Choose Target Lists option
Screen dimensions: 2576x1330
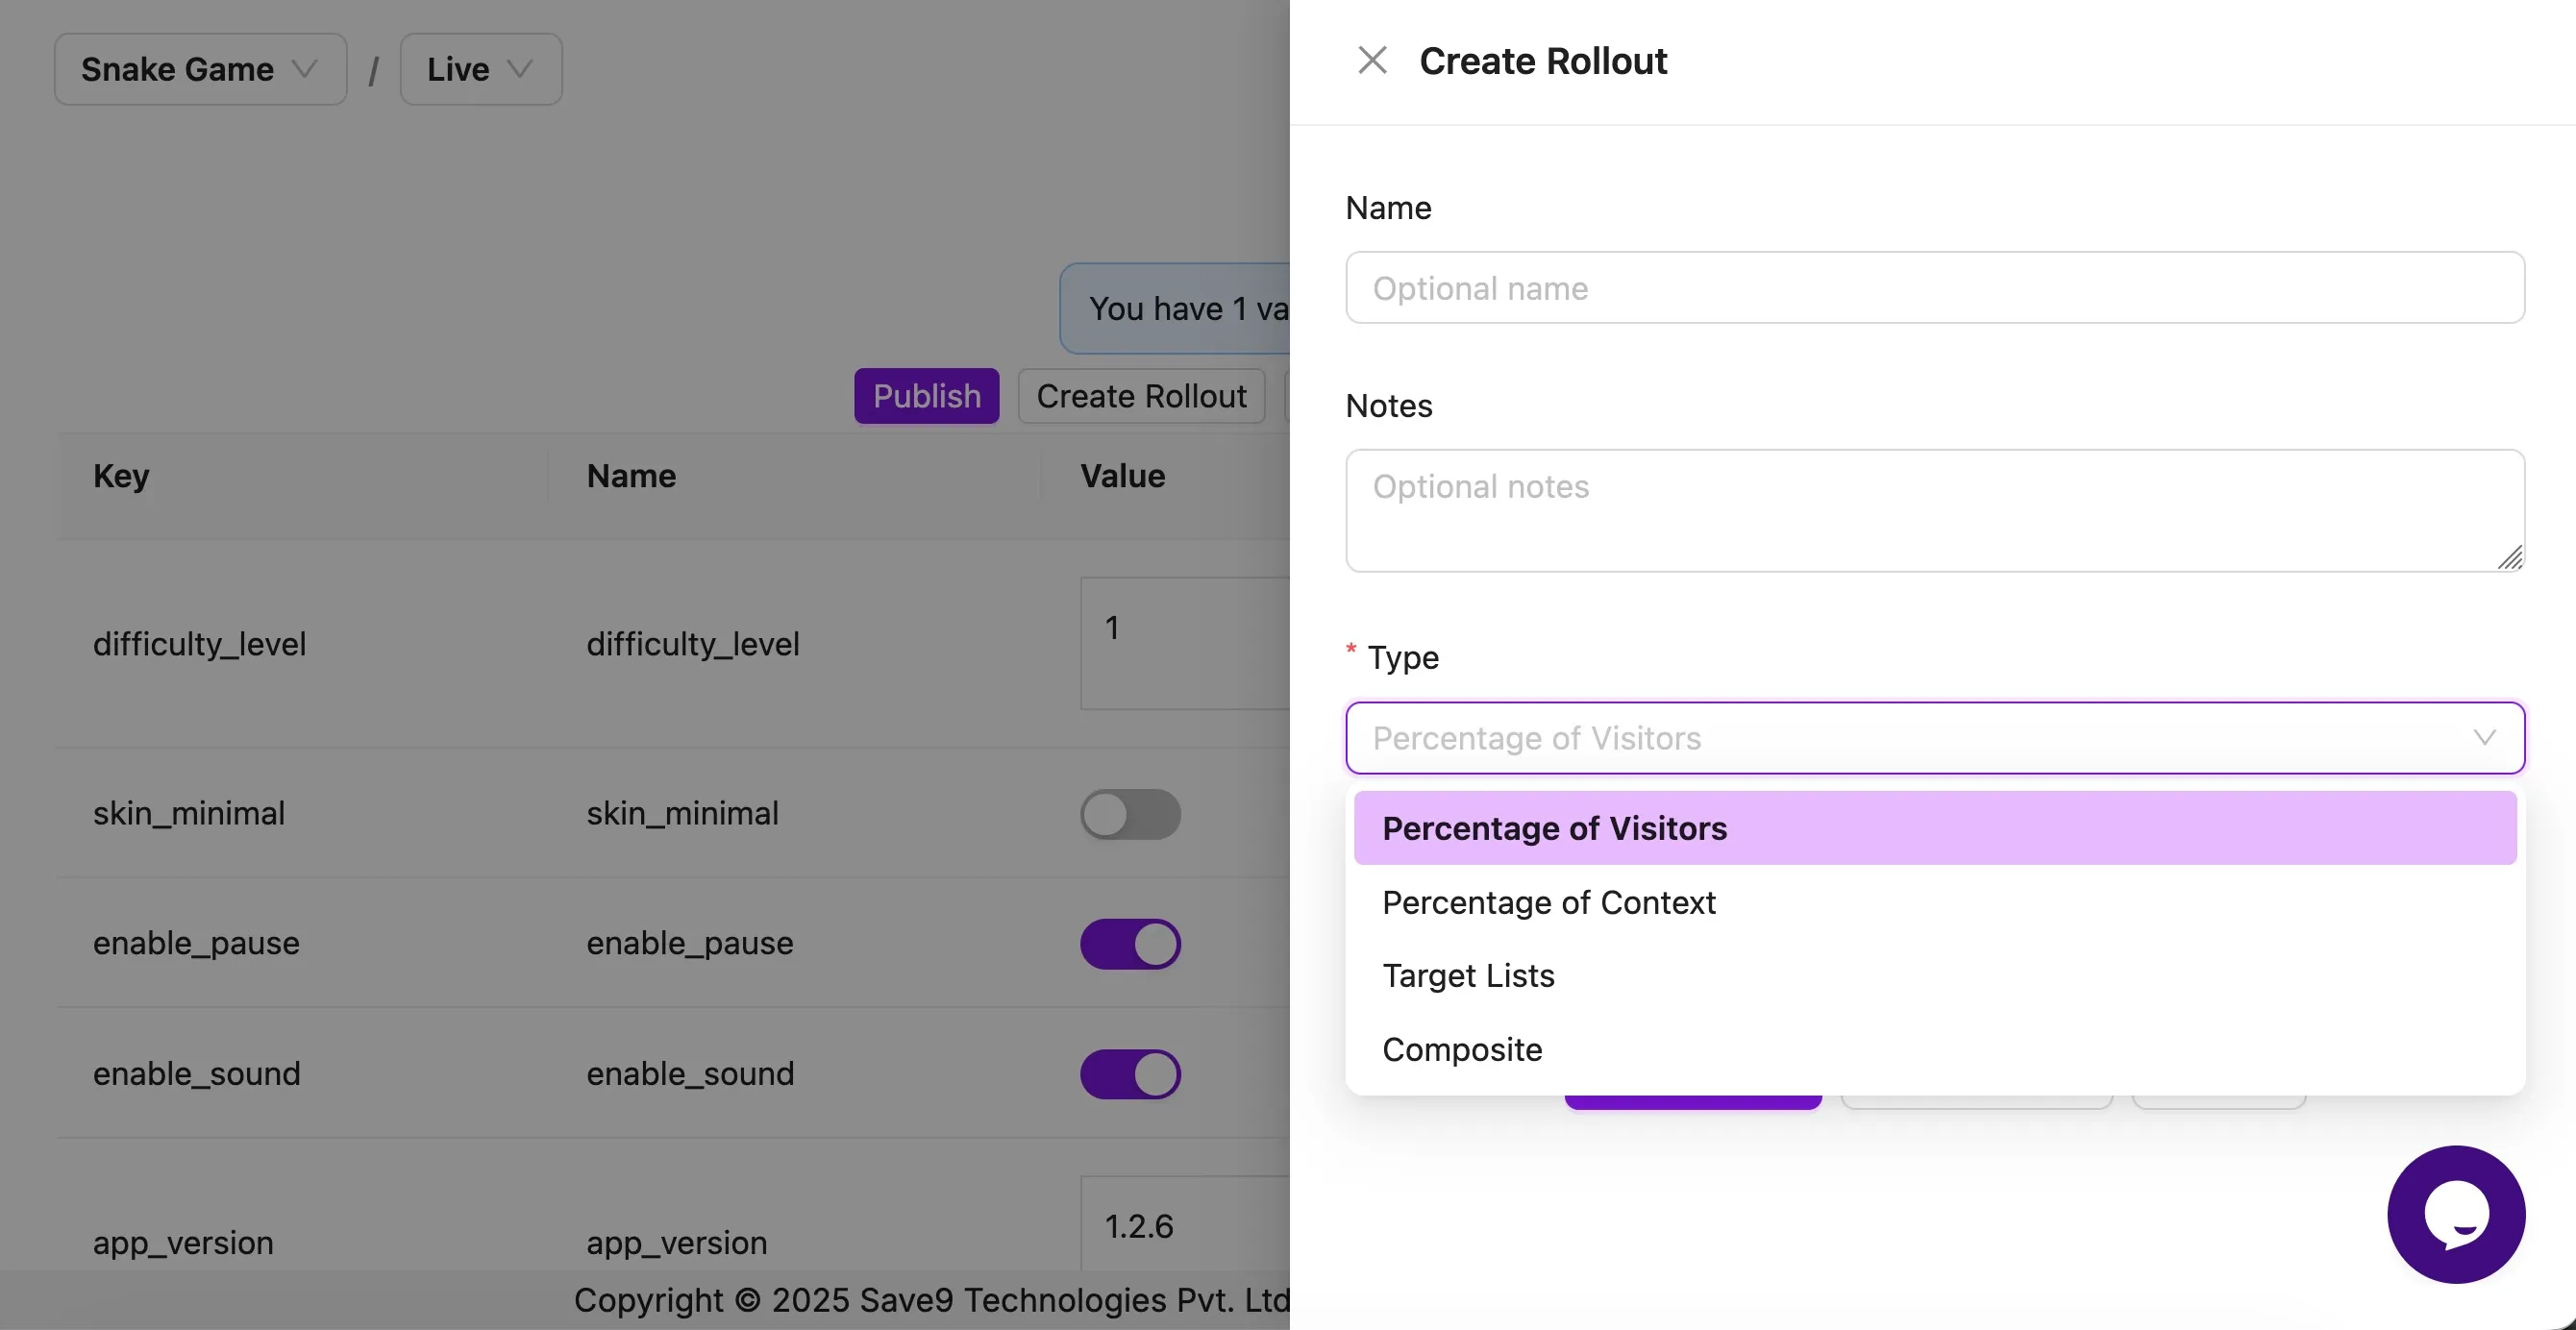point(1935,975)
